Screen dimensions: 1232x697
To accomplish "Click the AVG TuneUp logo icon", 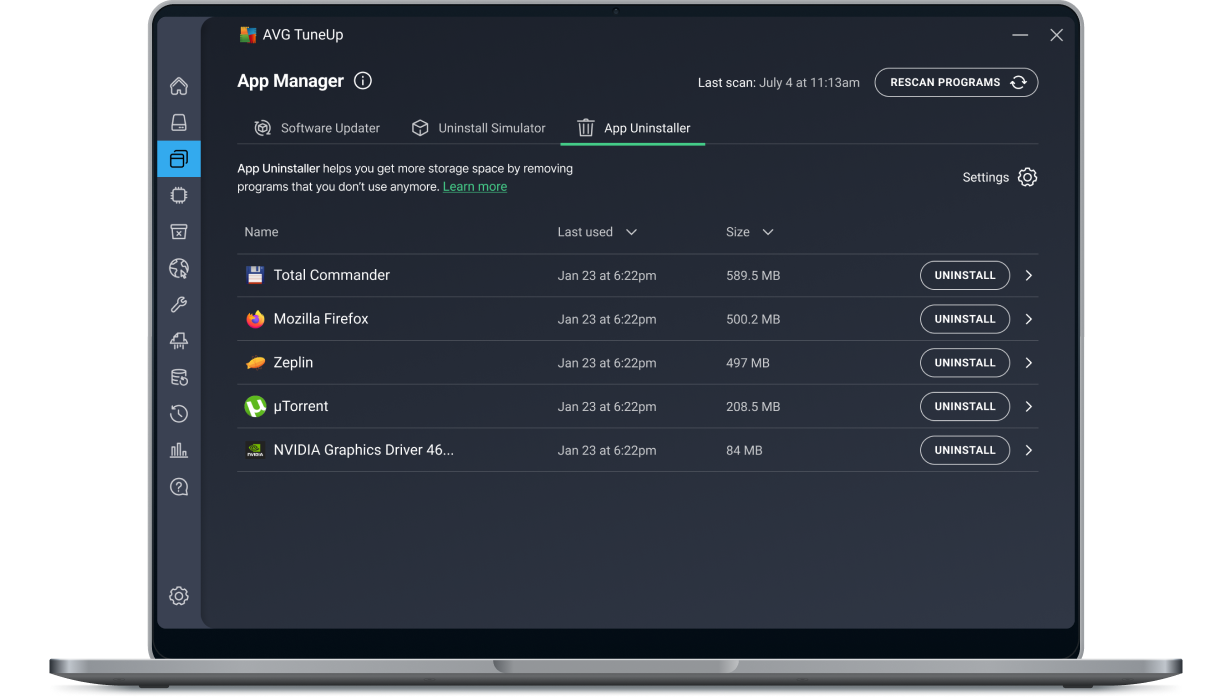I will [248, 35].
